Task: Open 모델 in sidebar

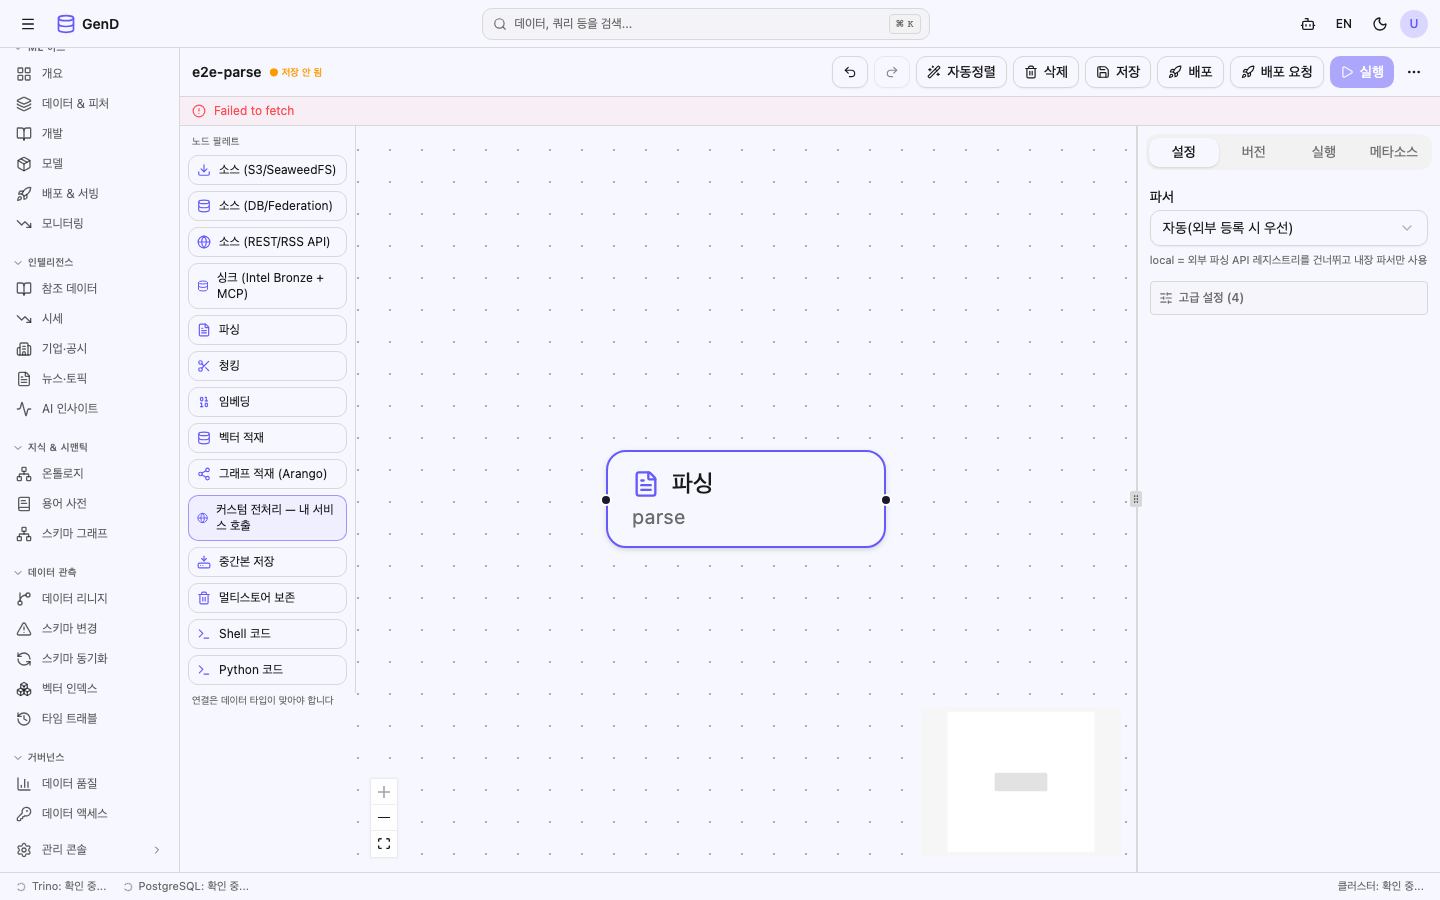Action: click(x=90, y=164)
